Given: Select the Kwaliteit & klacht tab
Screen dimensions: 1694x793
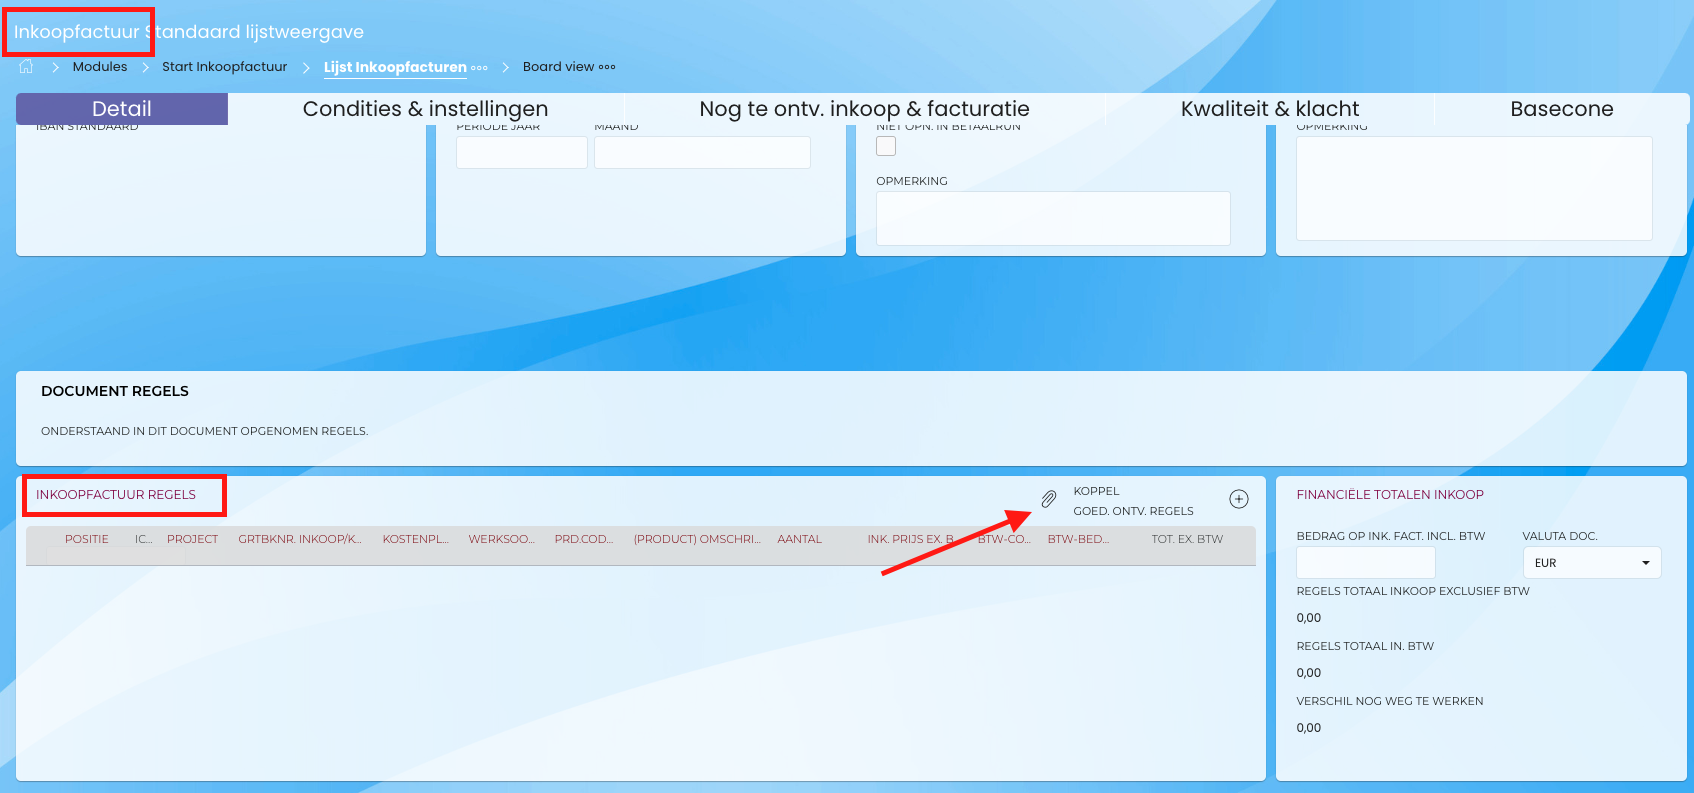Looking at the screenshot, I should 1270,109.
